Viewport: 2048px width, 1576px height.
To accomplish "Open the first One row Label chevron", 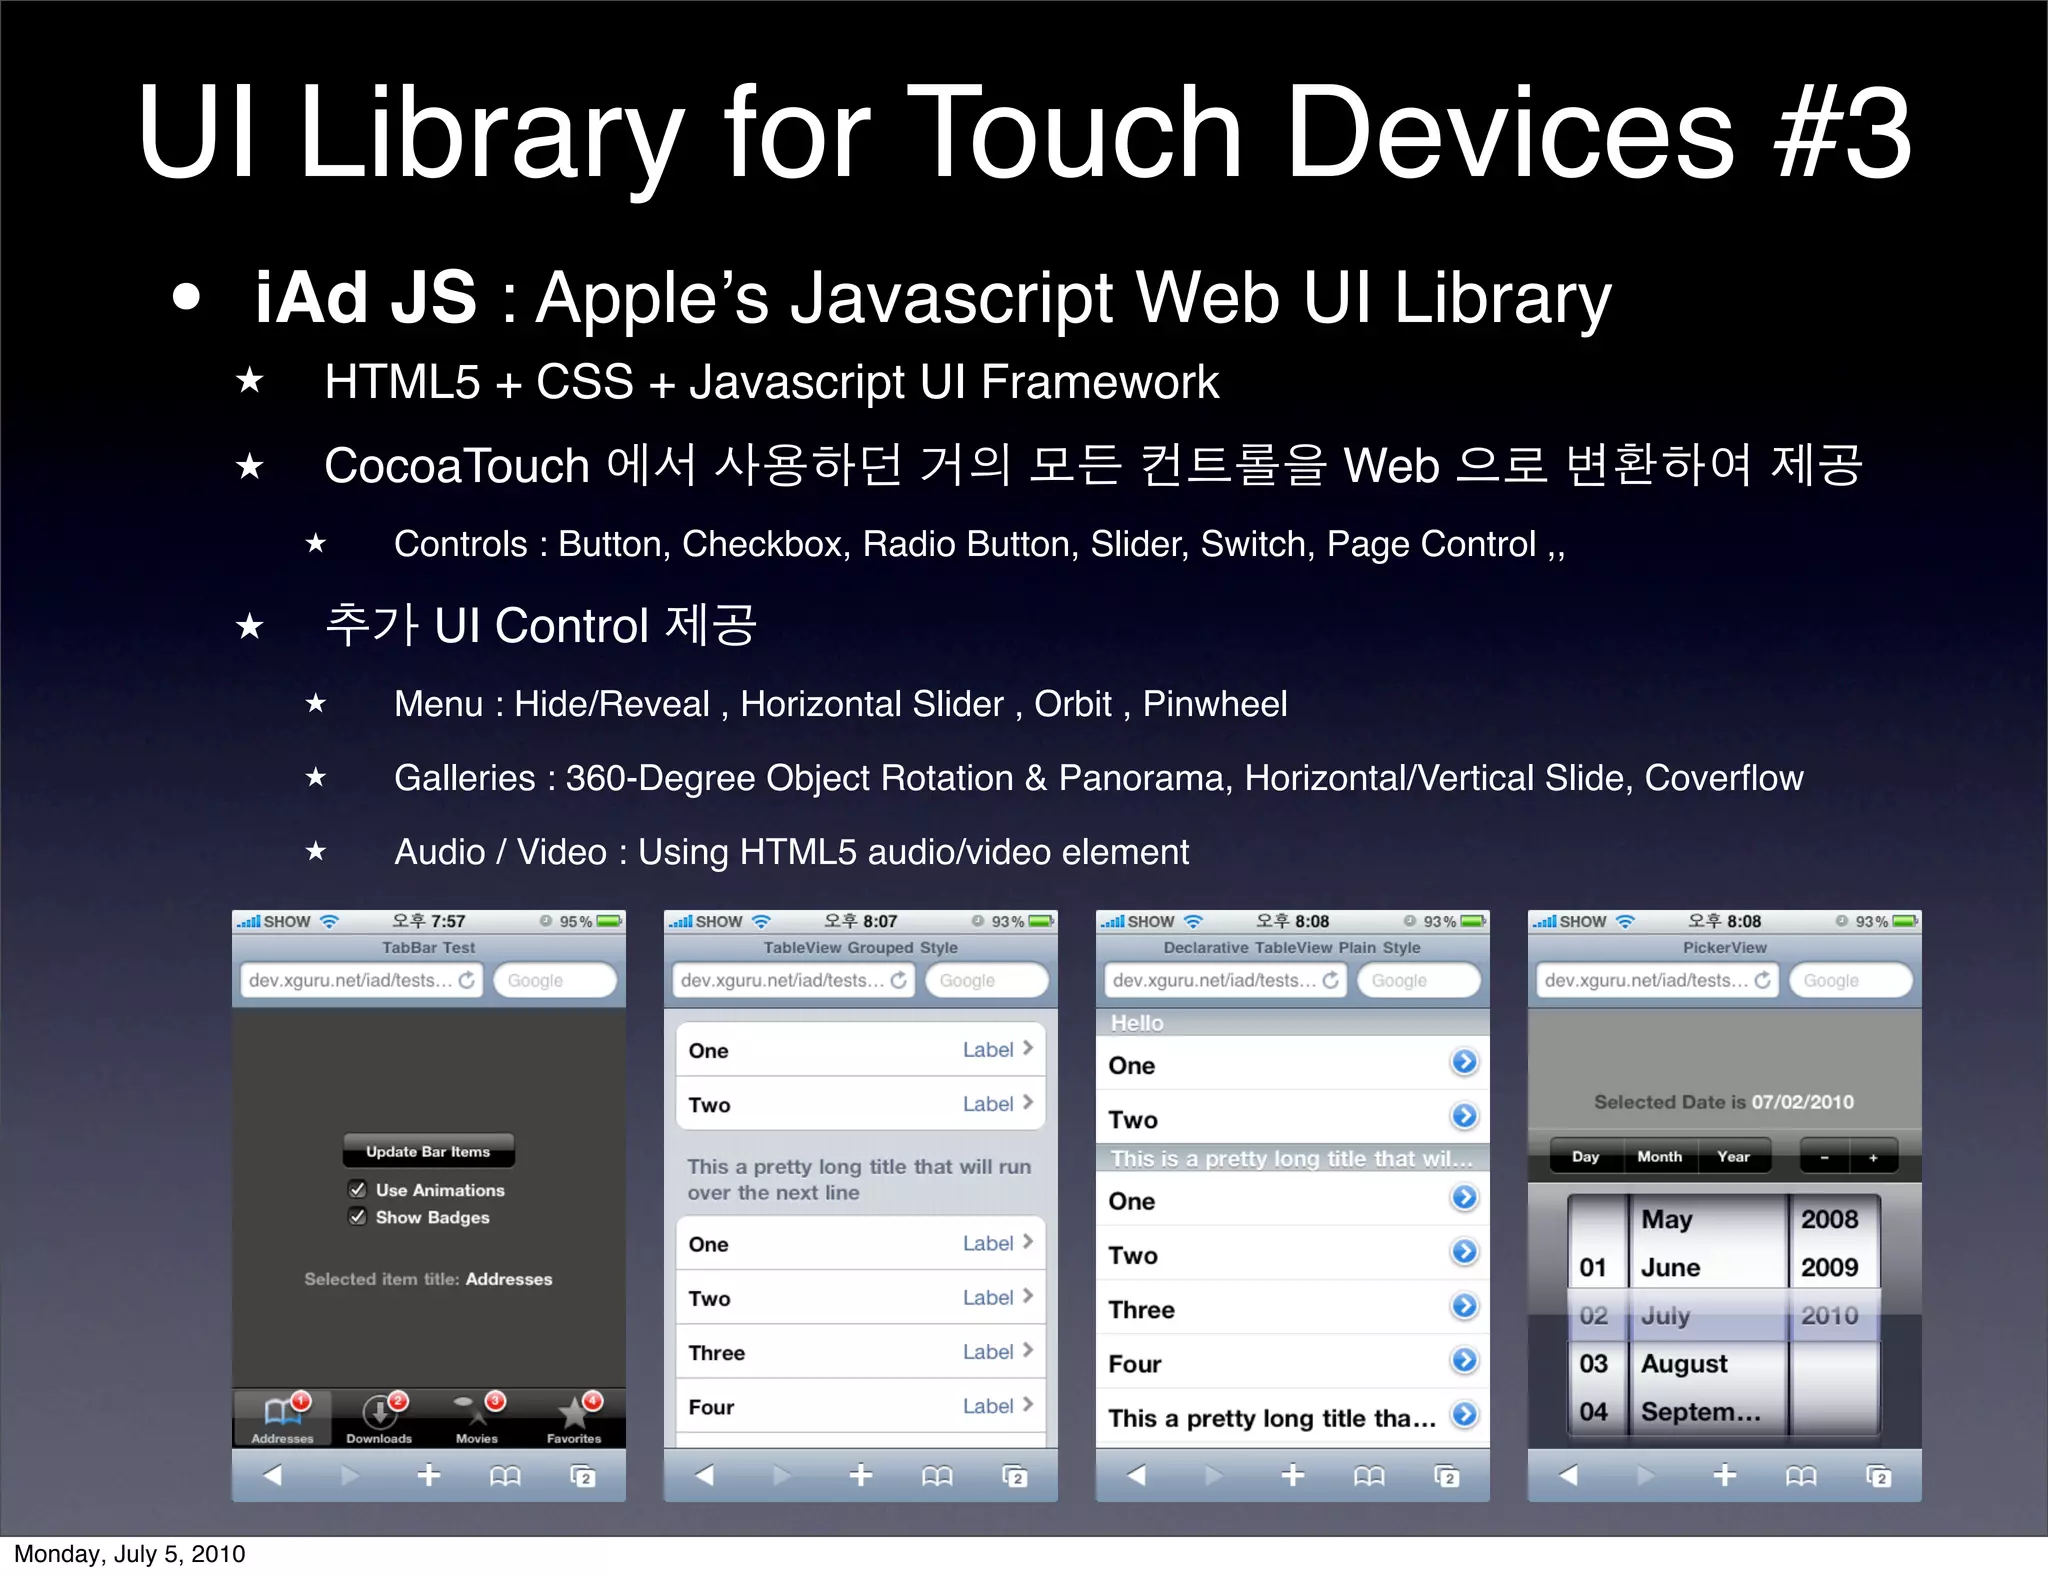I will 1027,1049.
